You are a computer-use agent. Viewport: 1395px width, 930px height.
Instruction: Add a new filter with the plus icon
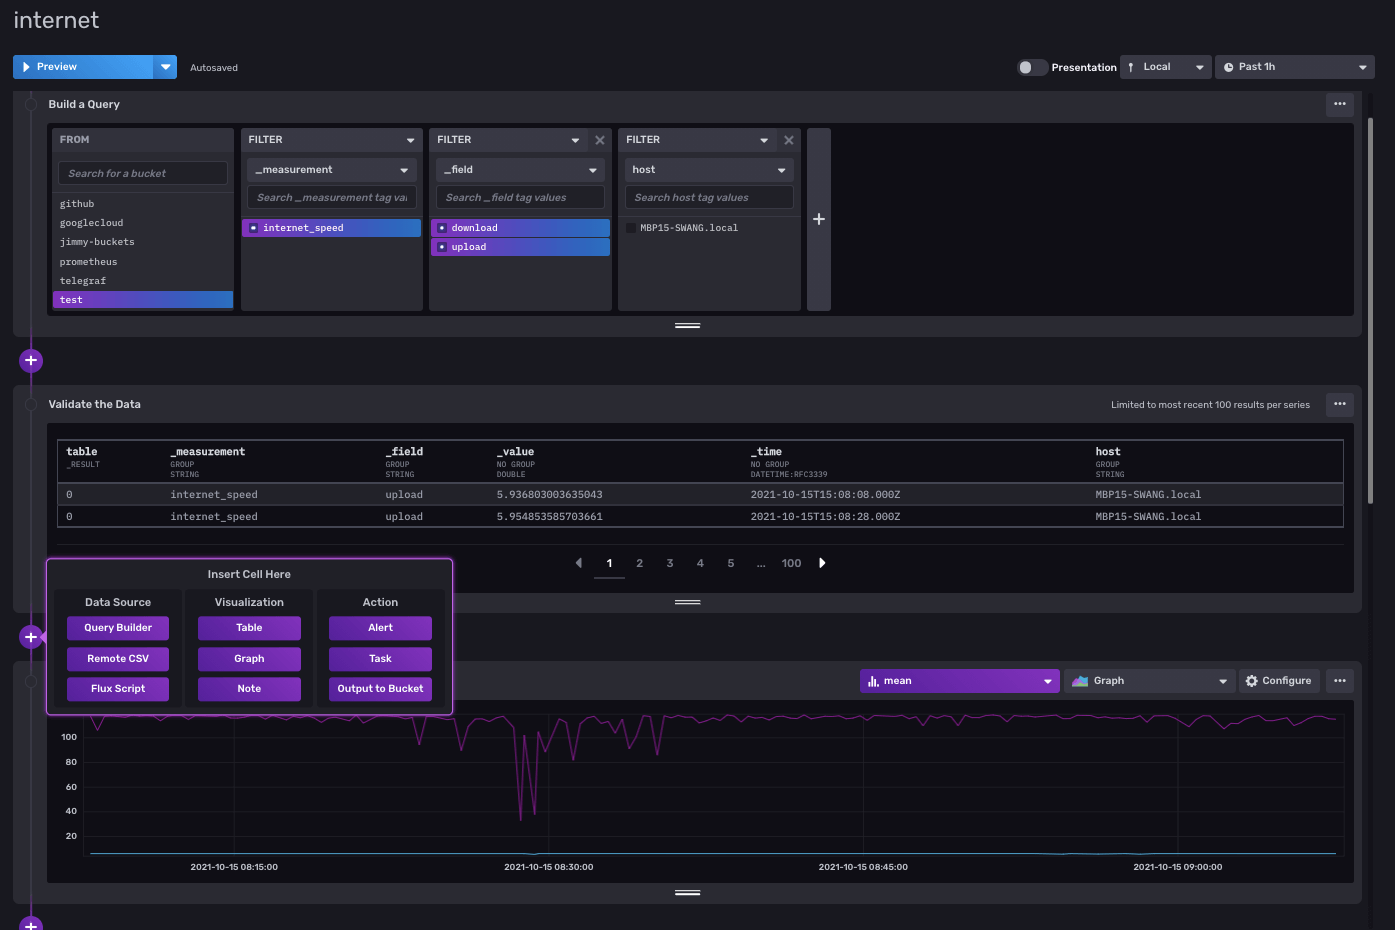click(818, 219)
